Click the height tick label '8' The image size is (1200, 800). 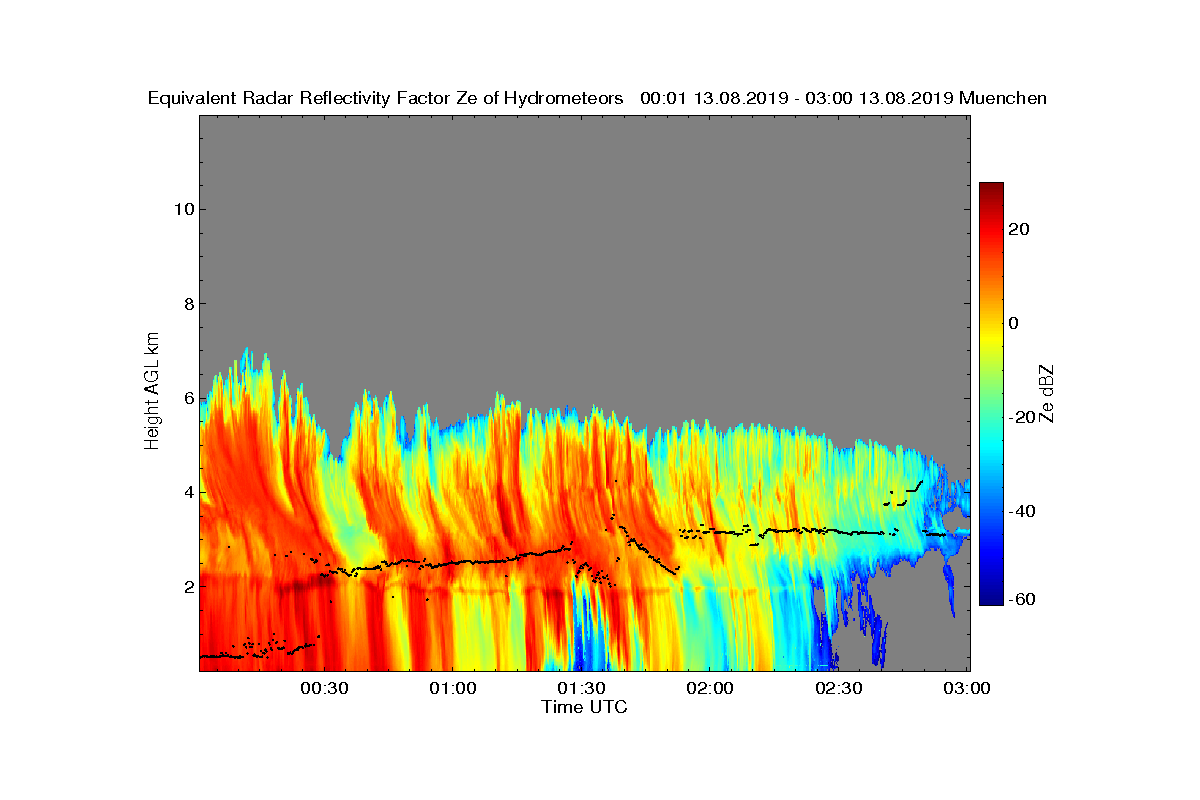pyautogui.click(x=188, y=304)
